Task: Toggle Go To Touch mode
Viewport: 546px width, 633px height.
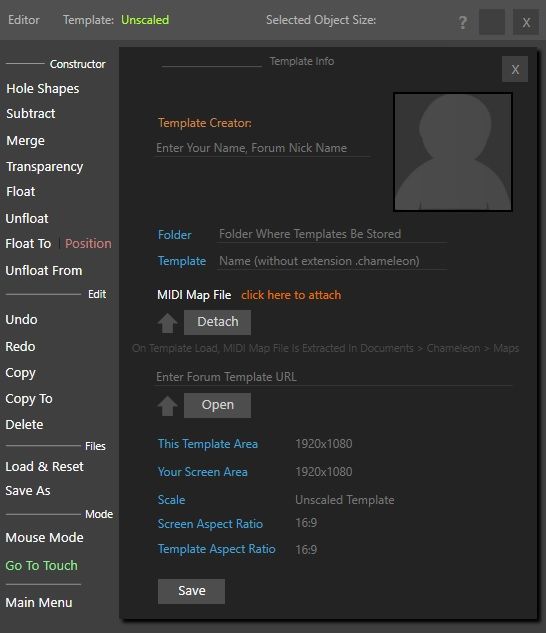Action: [x=42, y=566]
